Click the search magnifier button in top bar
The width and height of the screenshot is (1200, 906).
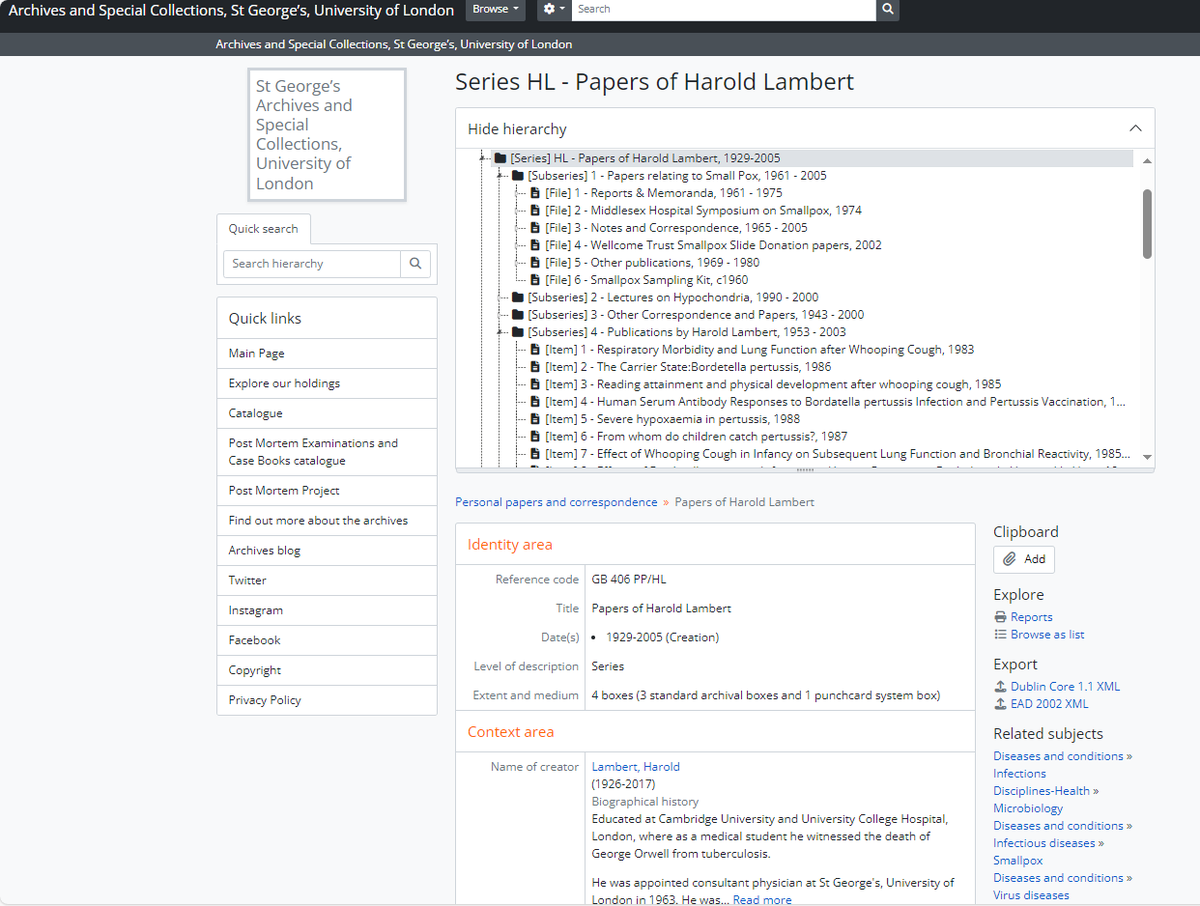point(887,9)
